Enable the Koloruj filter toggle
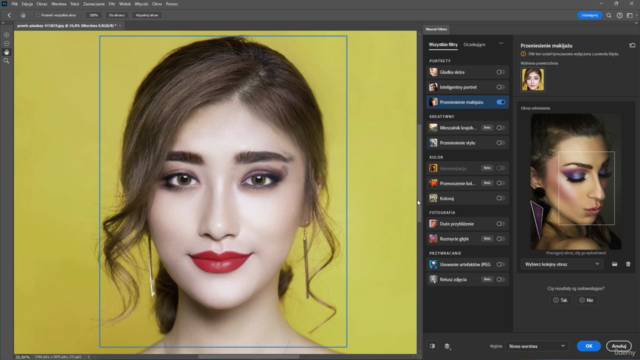The width and height of the screenshot is (640, 360). [x=500, y=198]
